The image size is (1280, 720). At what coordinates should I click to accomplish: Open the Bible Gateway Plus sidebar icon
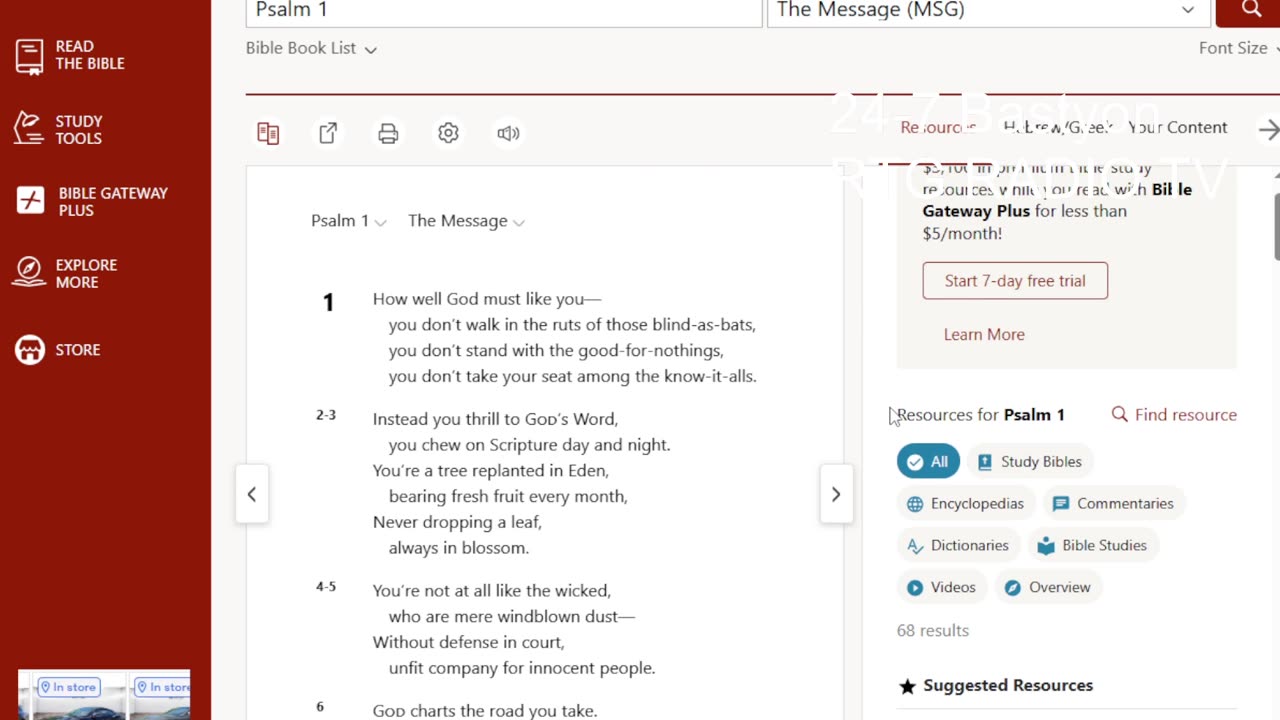pos(30,201)
